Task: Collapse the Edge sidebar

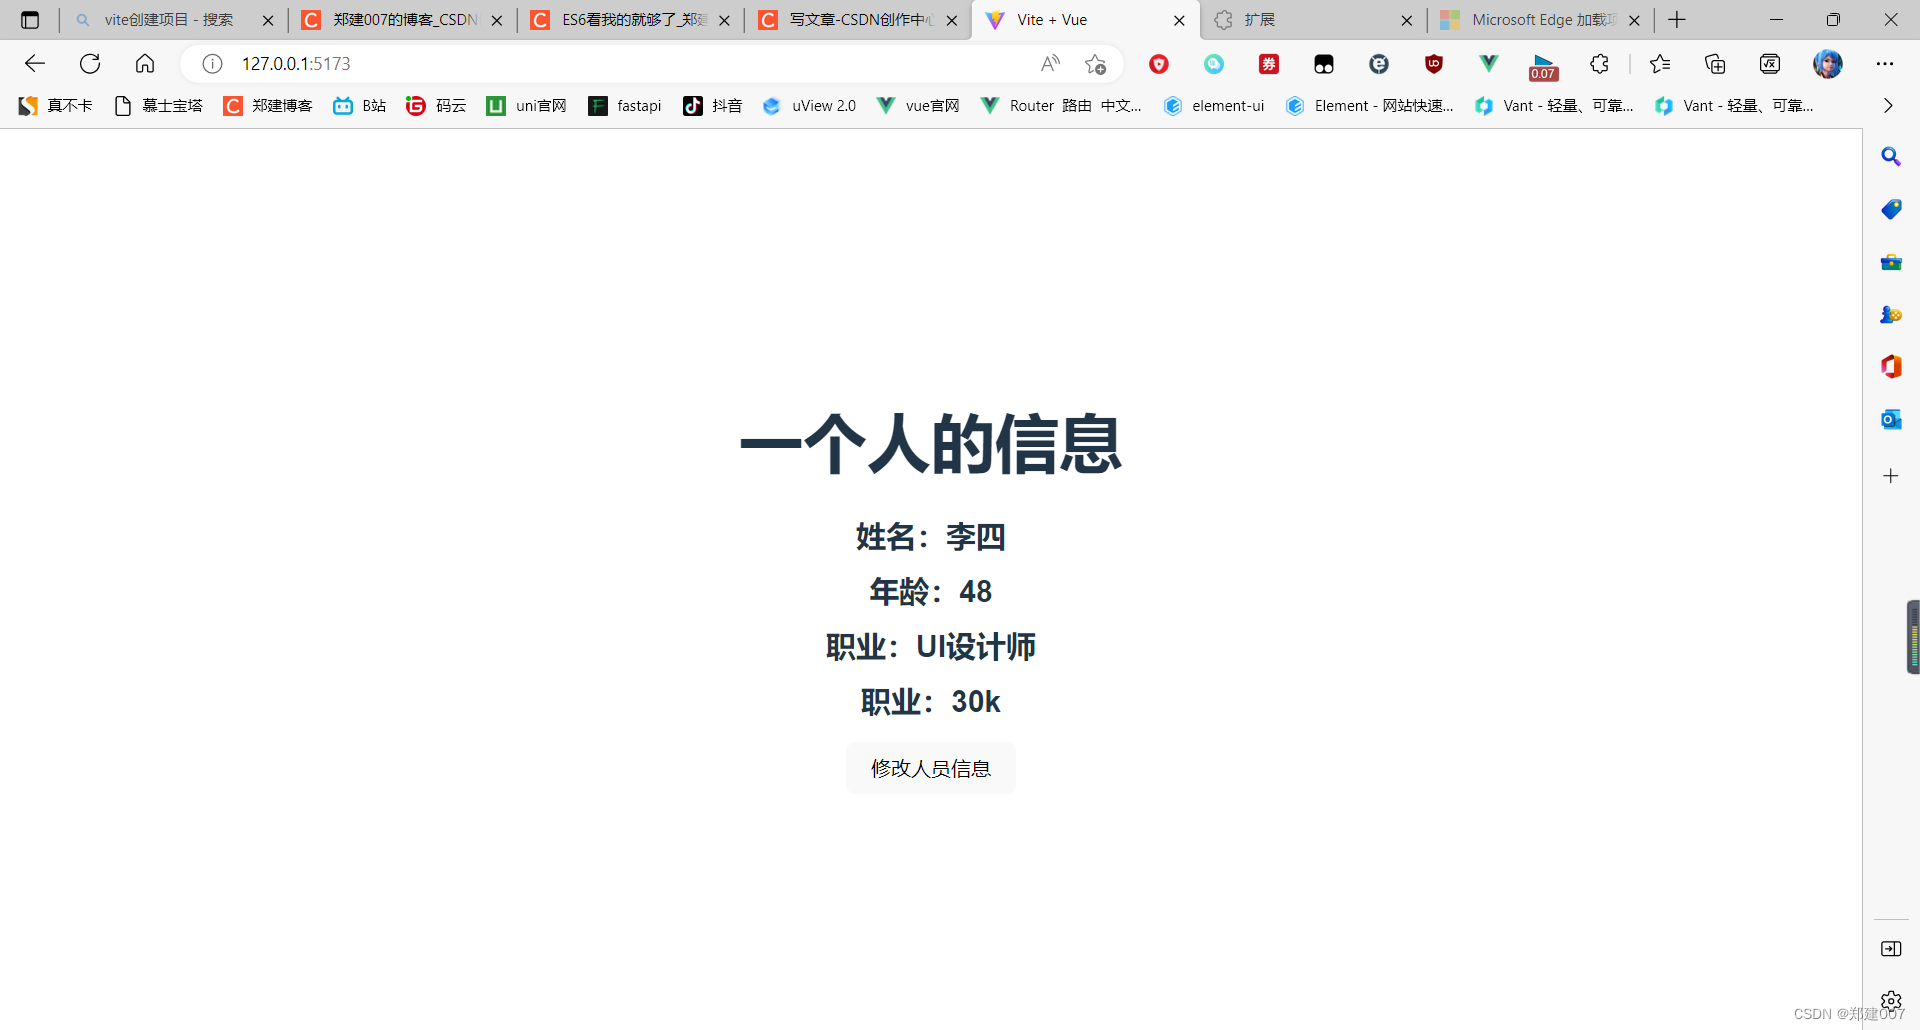Action: (1891, 949)
